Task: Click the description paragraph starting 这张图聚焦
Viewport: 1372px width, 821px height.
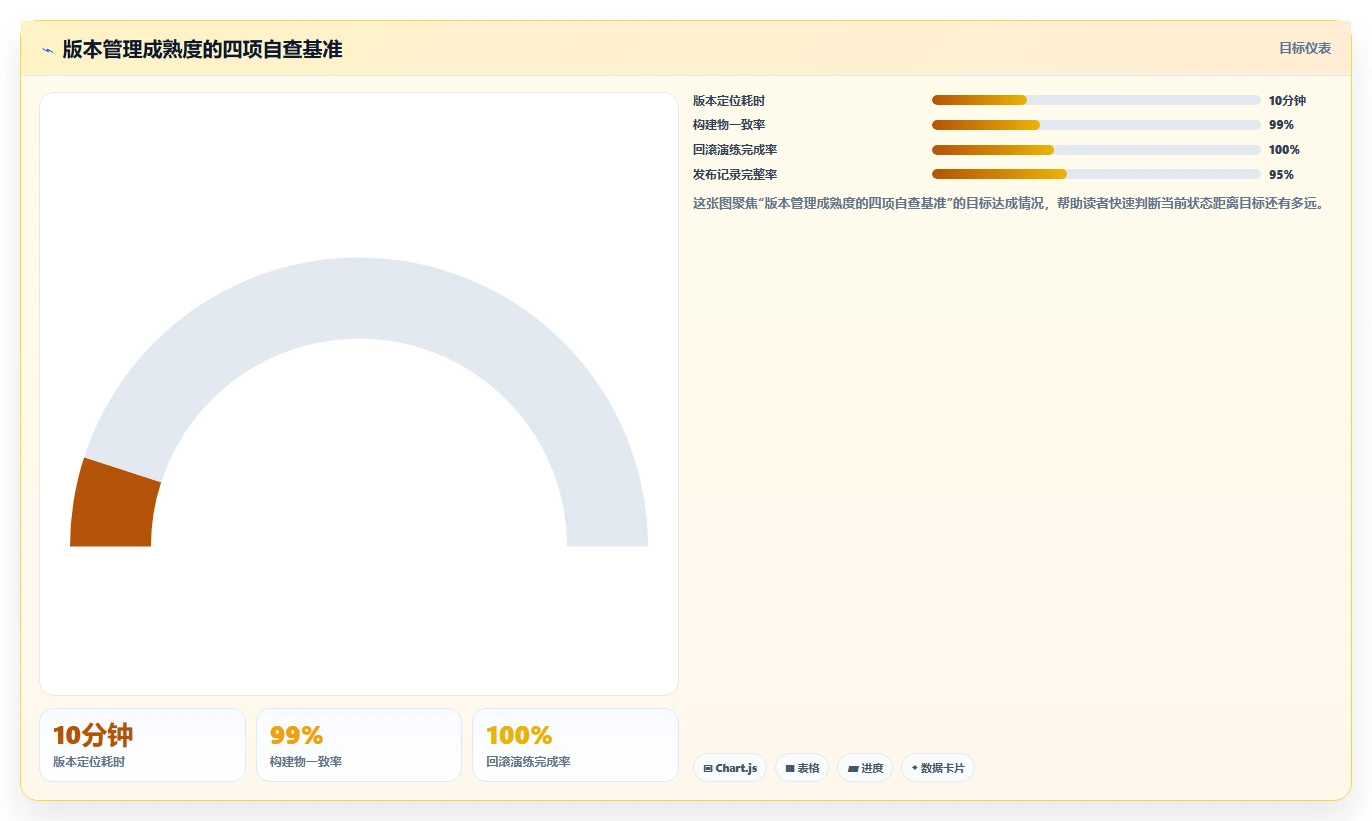Action: point(1010,203)
